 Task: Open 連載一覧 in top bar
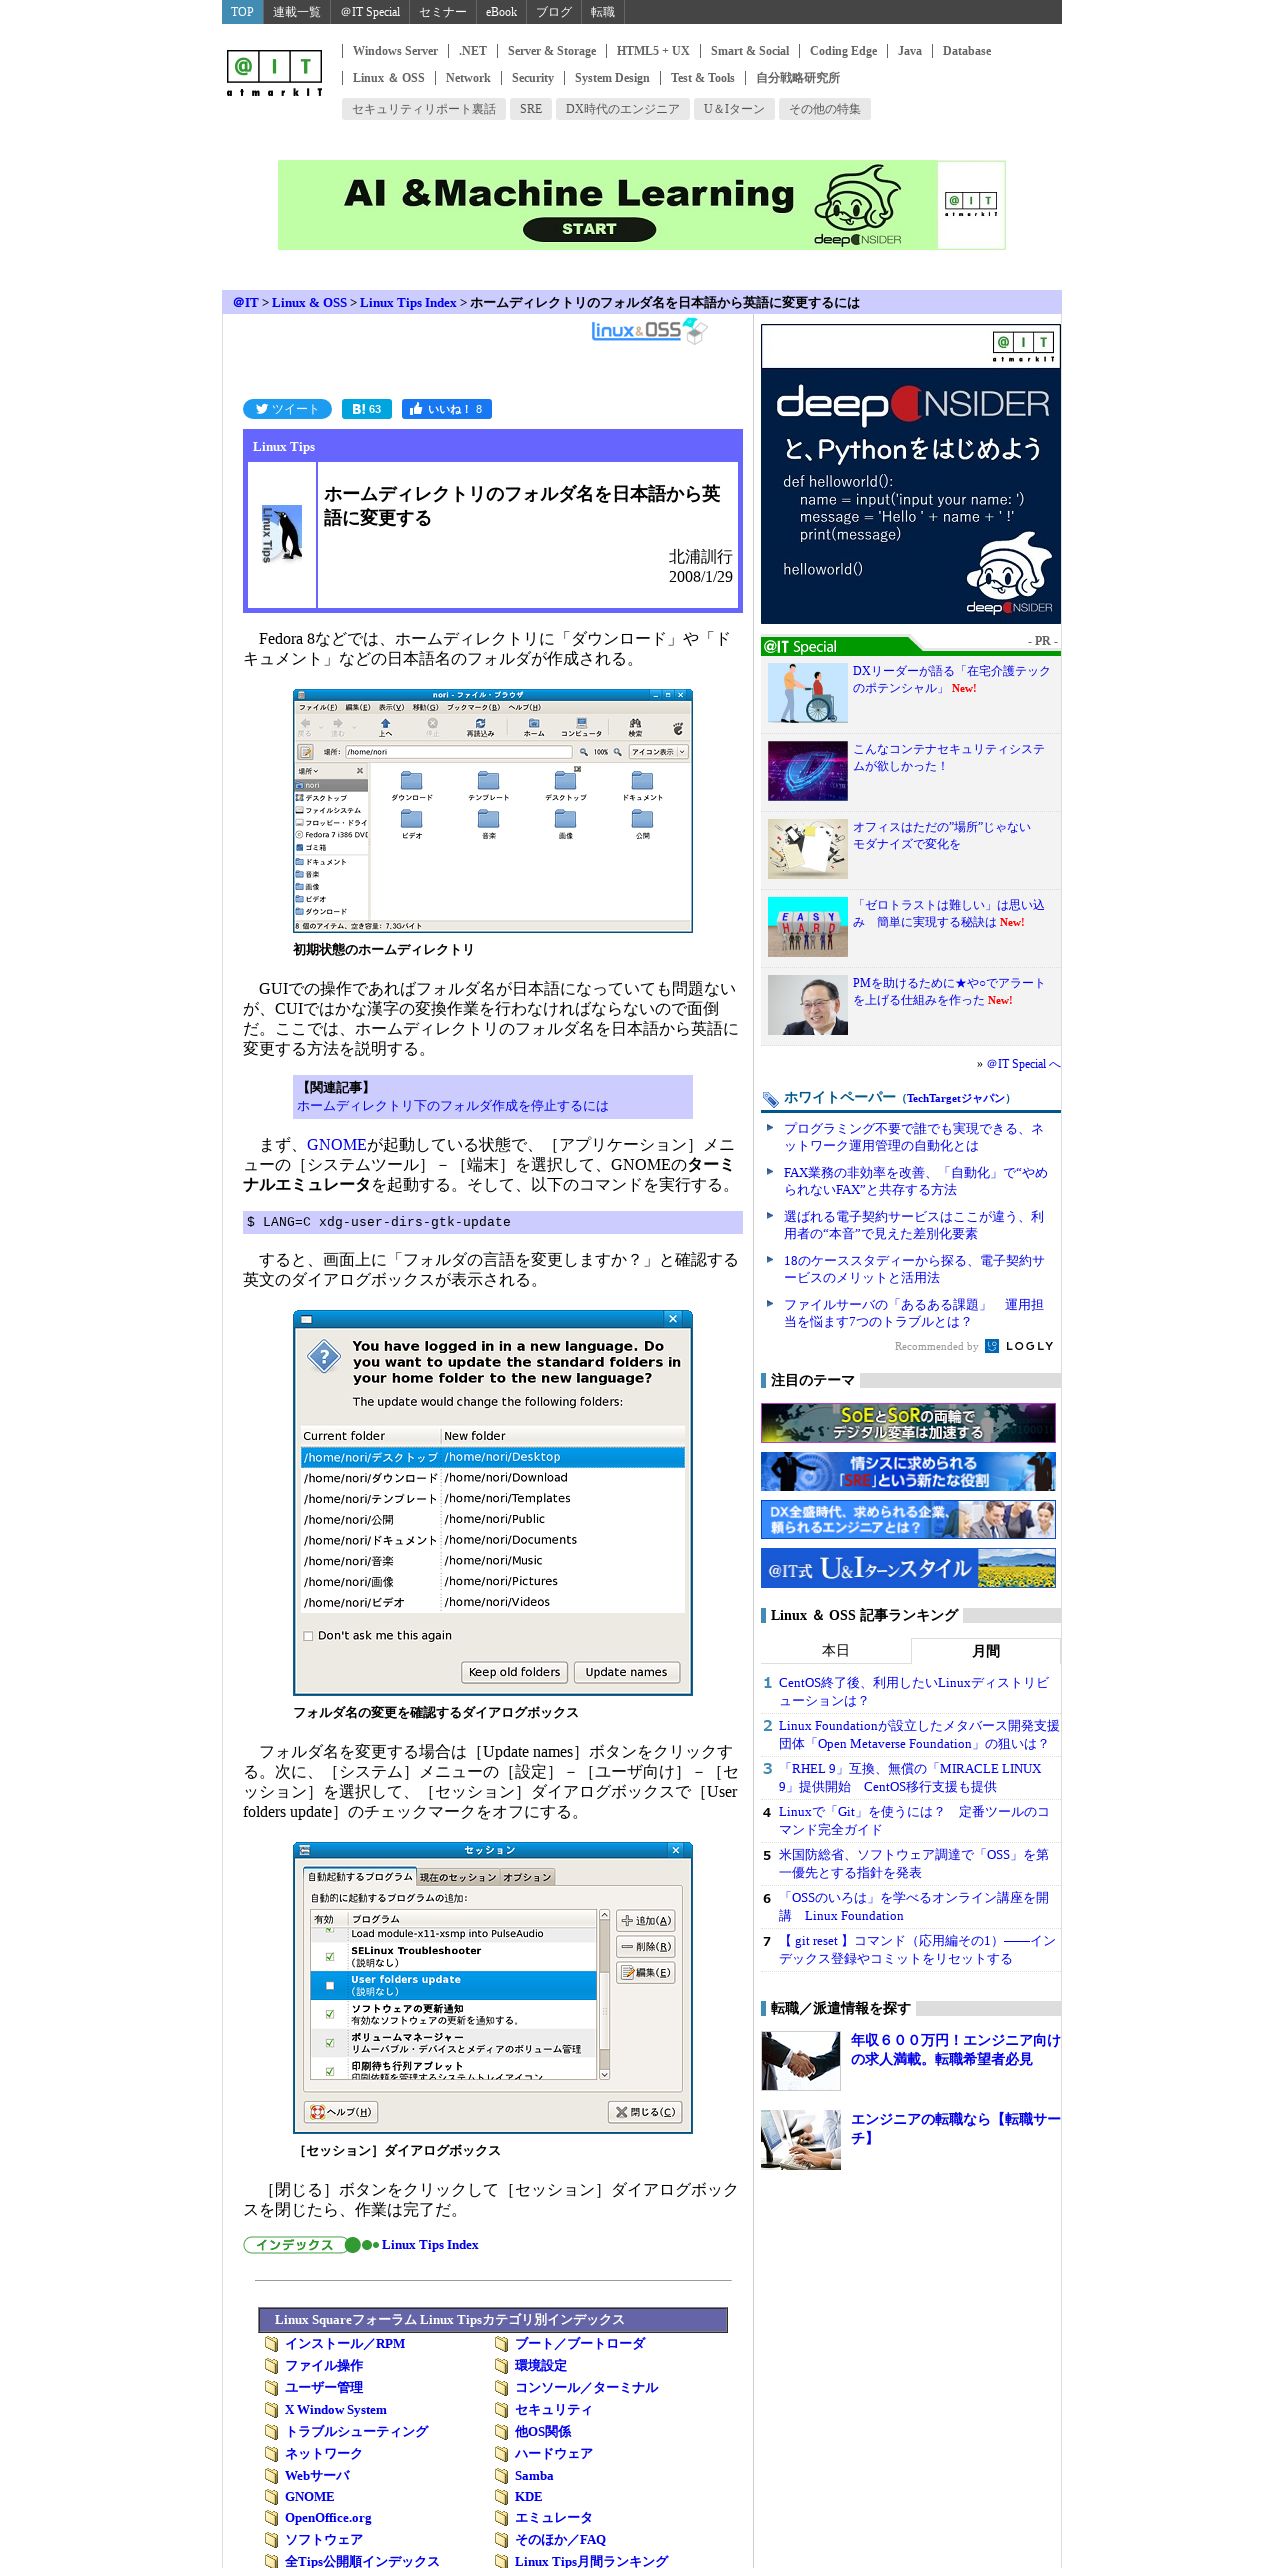pyautogui.click(x=297, y=12)
